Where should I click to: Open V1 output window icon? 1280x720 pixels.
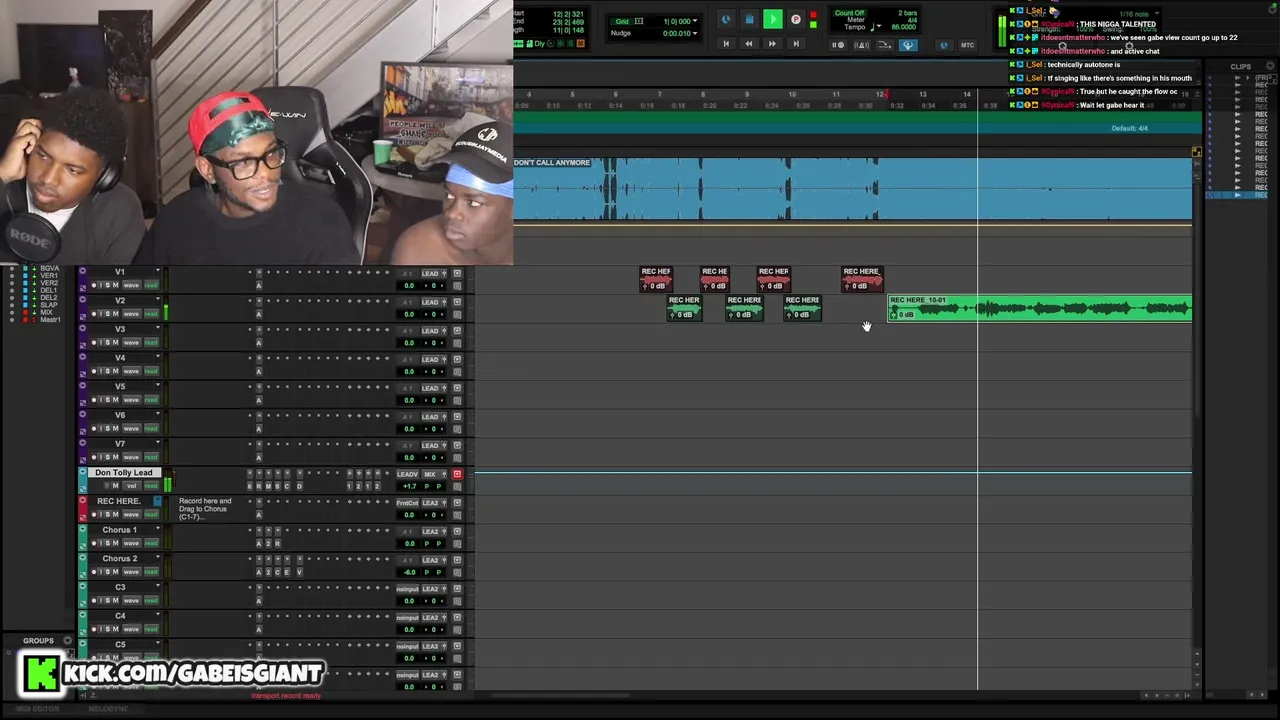(457, 273)
